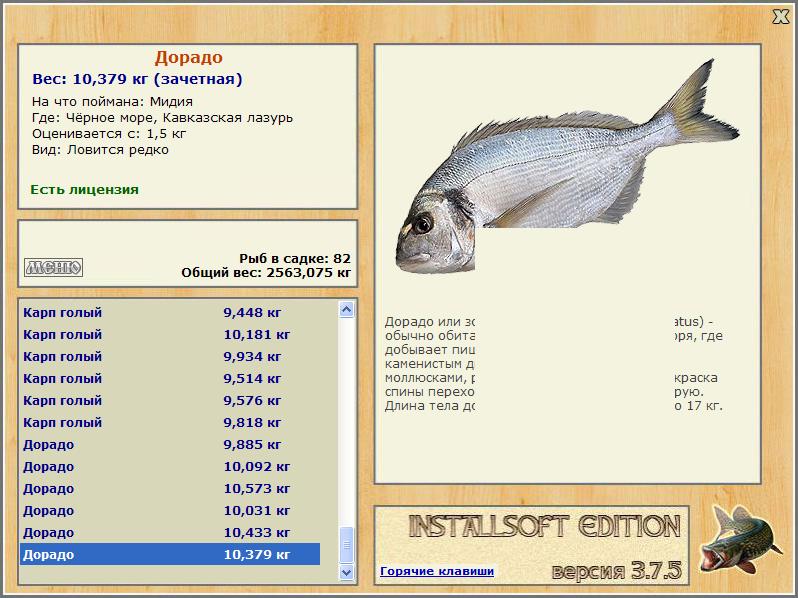Screen dimensions: 798x598
Task: Click the fish list scroll down arrow
Action: coord(347,572)
